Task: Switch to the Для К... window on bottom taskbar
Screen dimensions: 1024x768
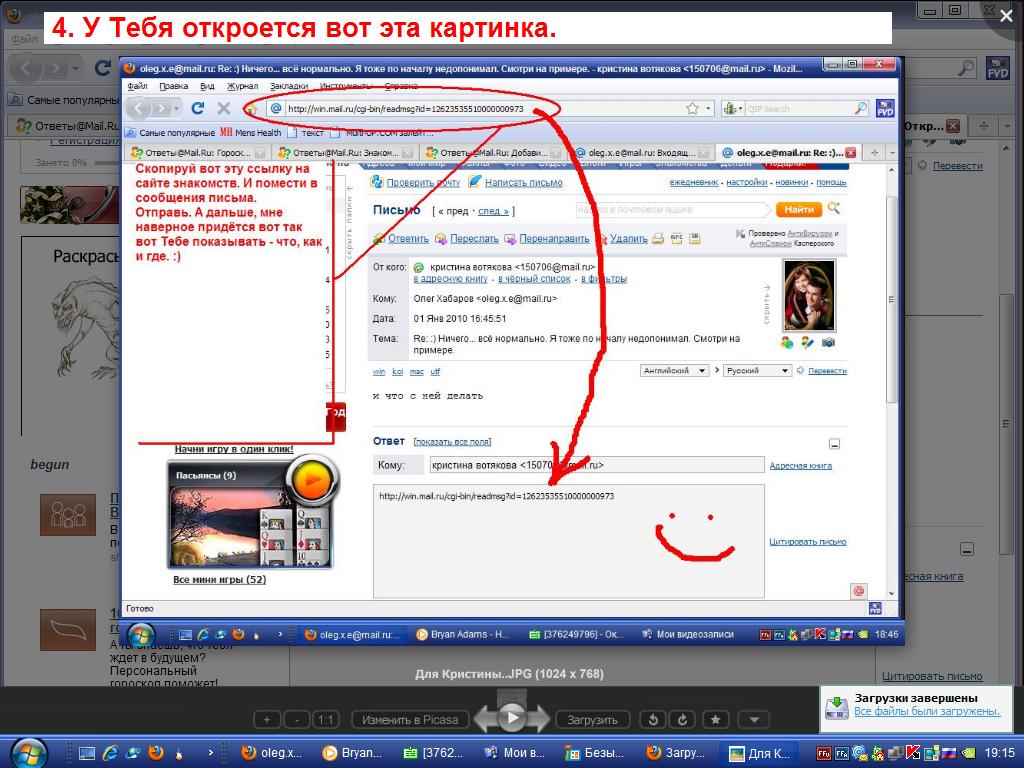Action: [760, 753]
